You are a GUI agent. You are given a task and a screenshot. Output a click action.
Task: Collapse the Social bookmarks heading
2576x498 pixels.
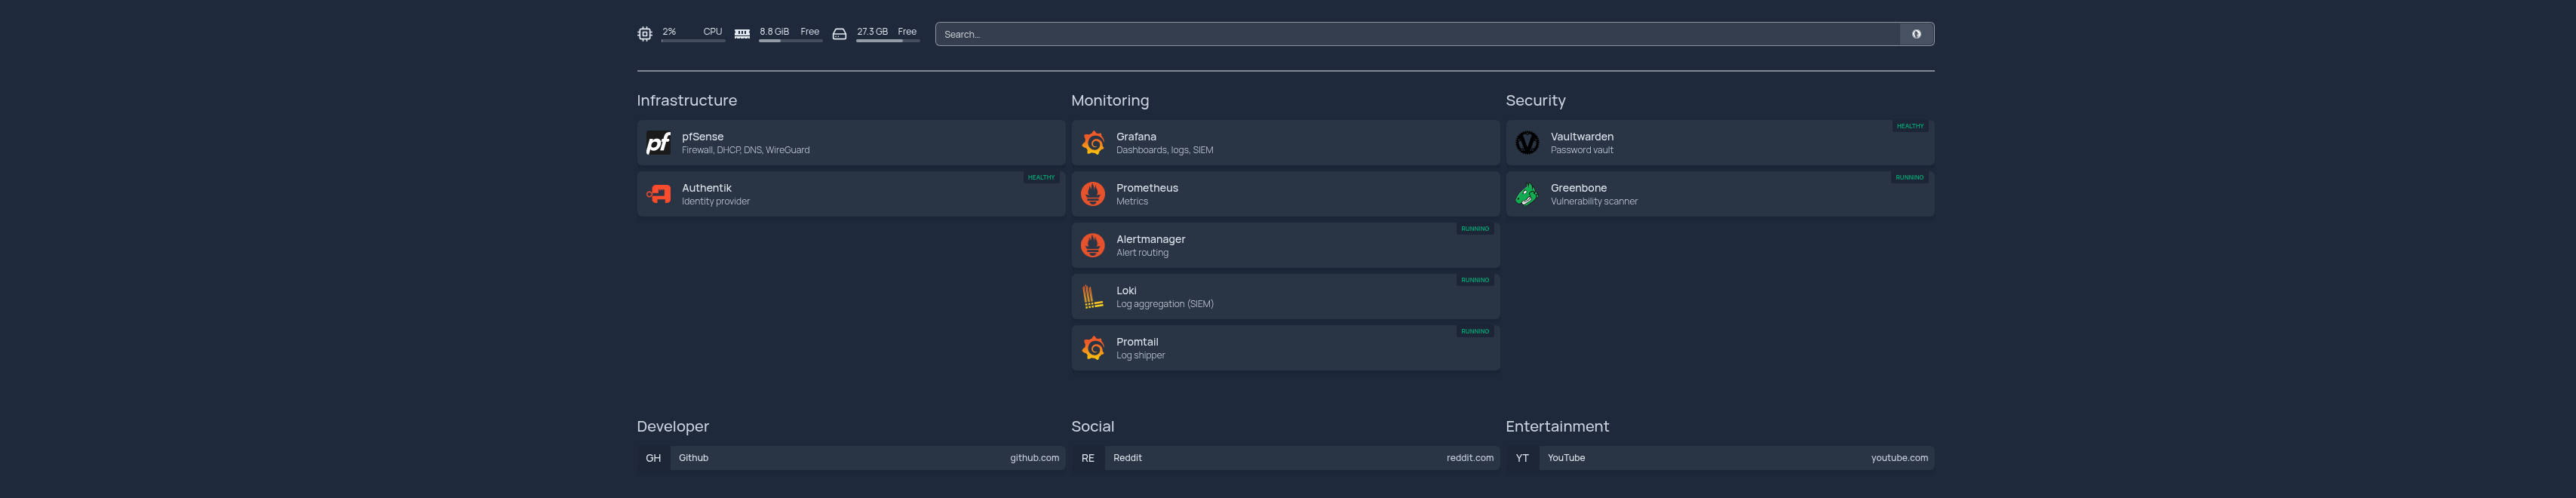tap(1093, 426)
